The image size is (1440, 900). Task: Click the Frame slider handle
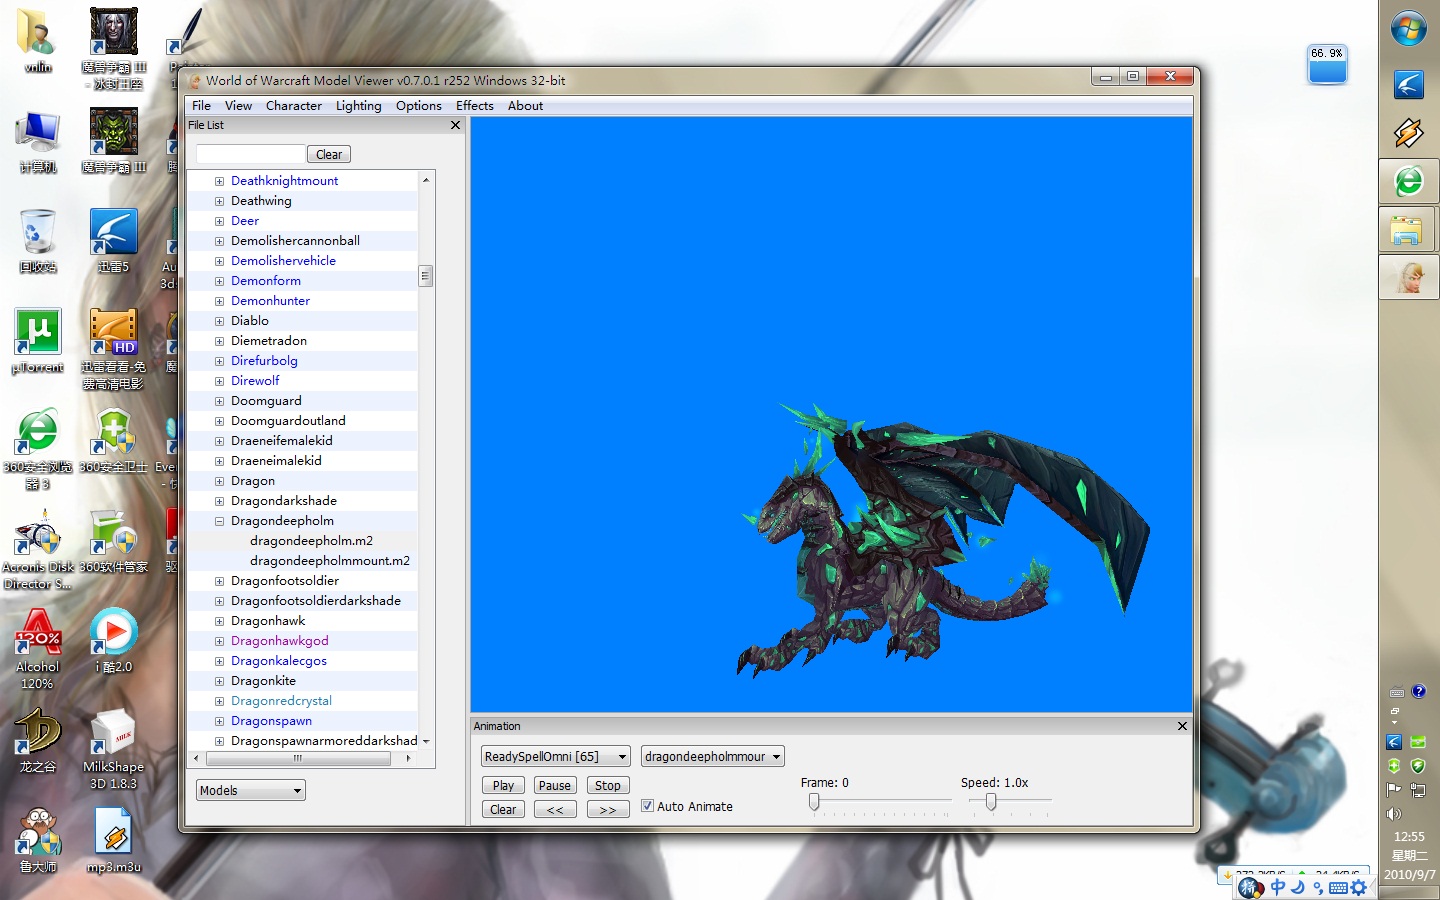[x=814, y=802]
